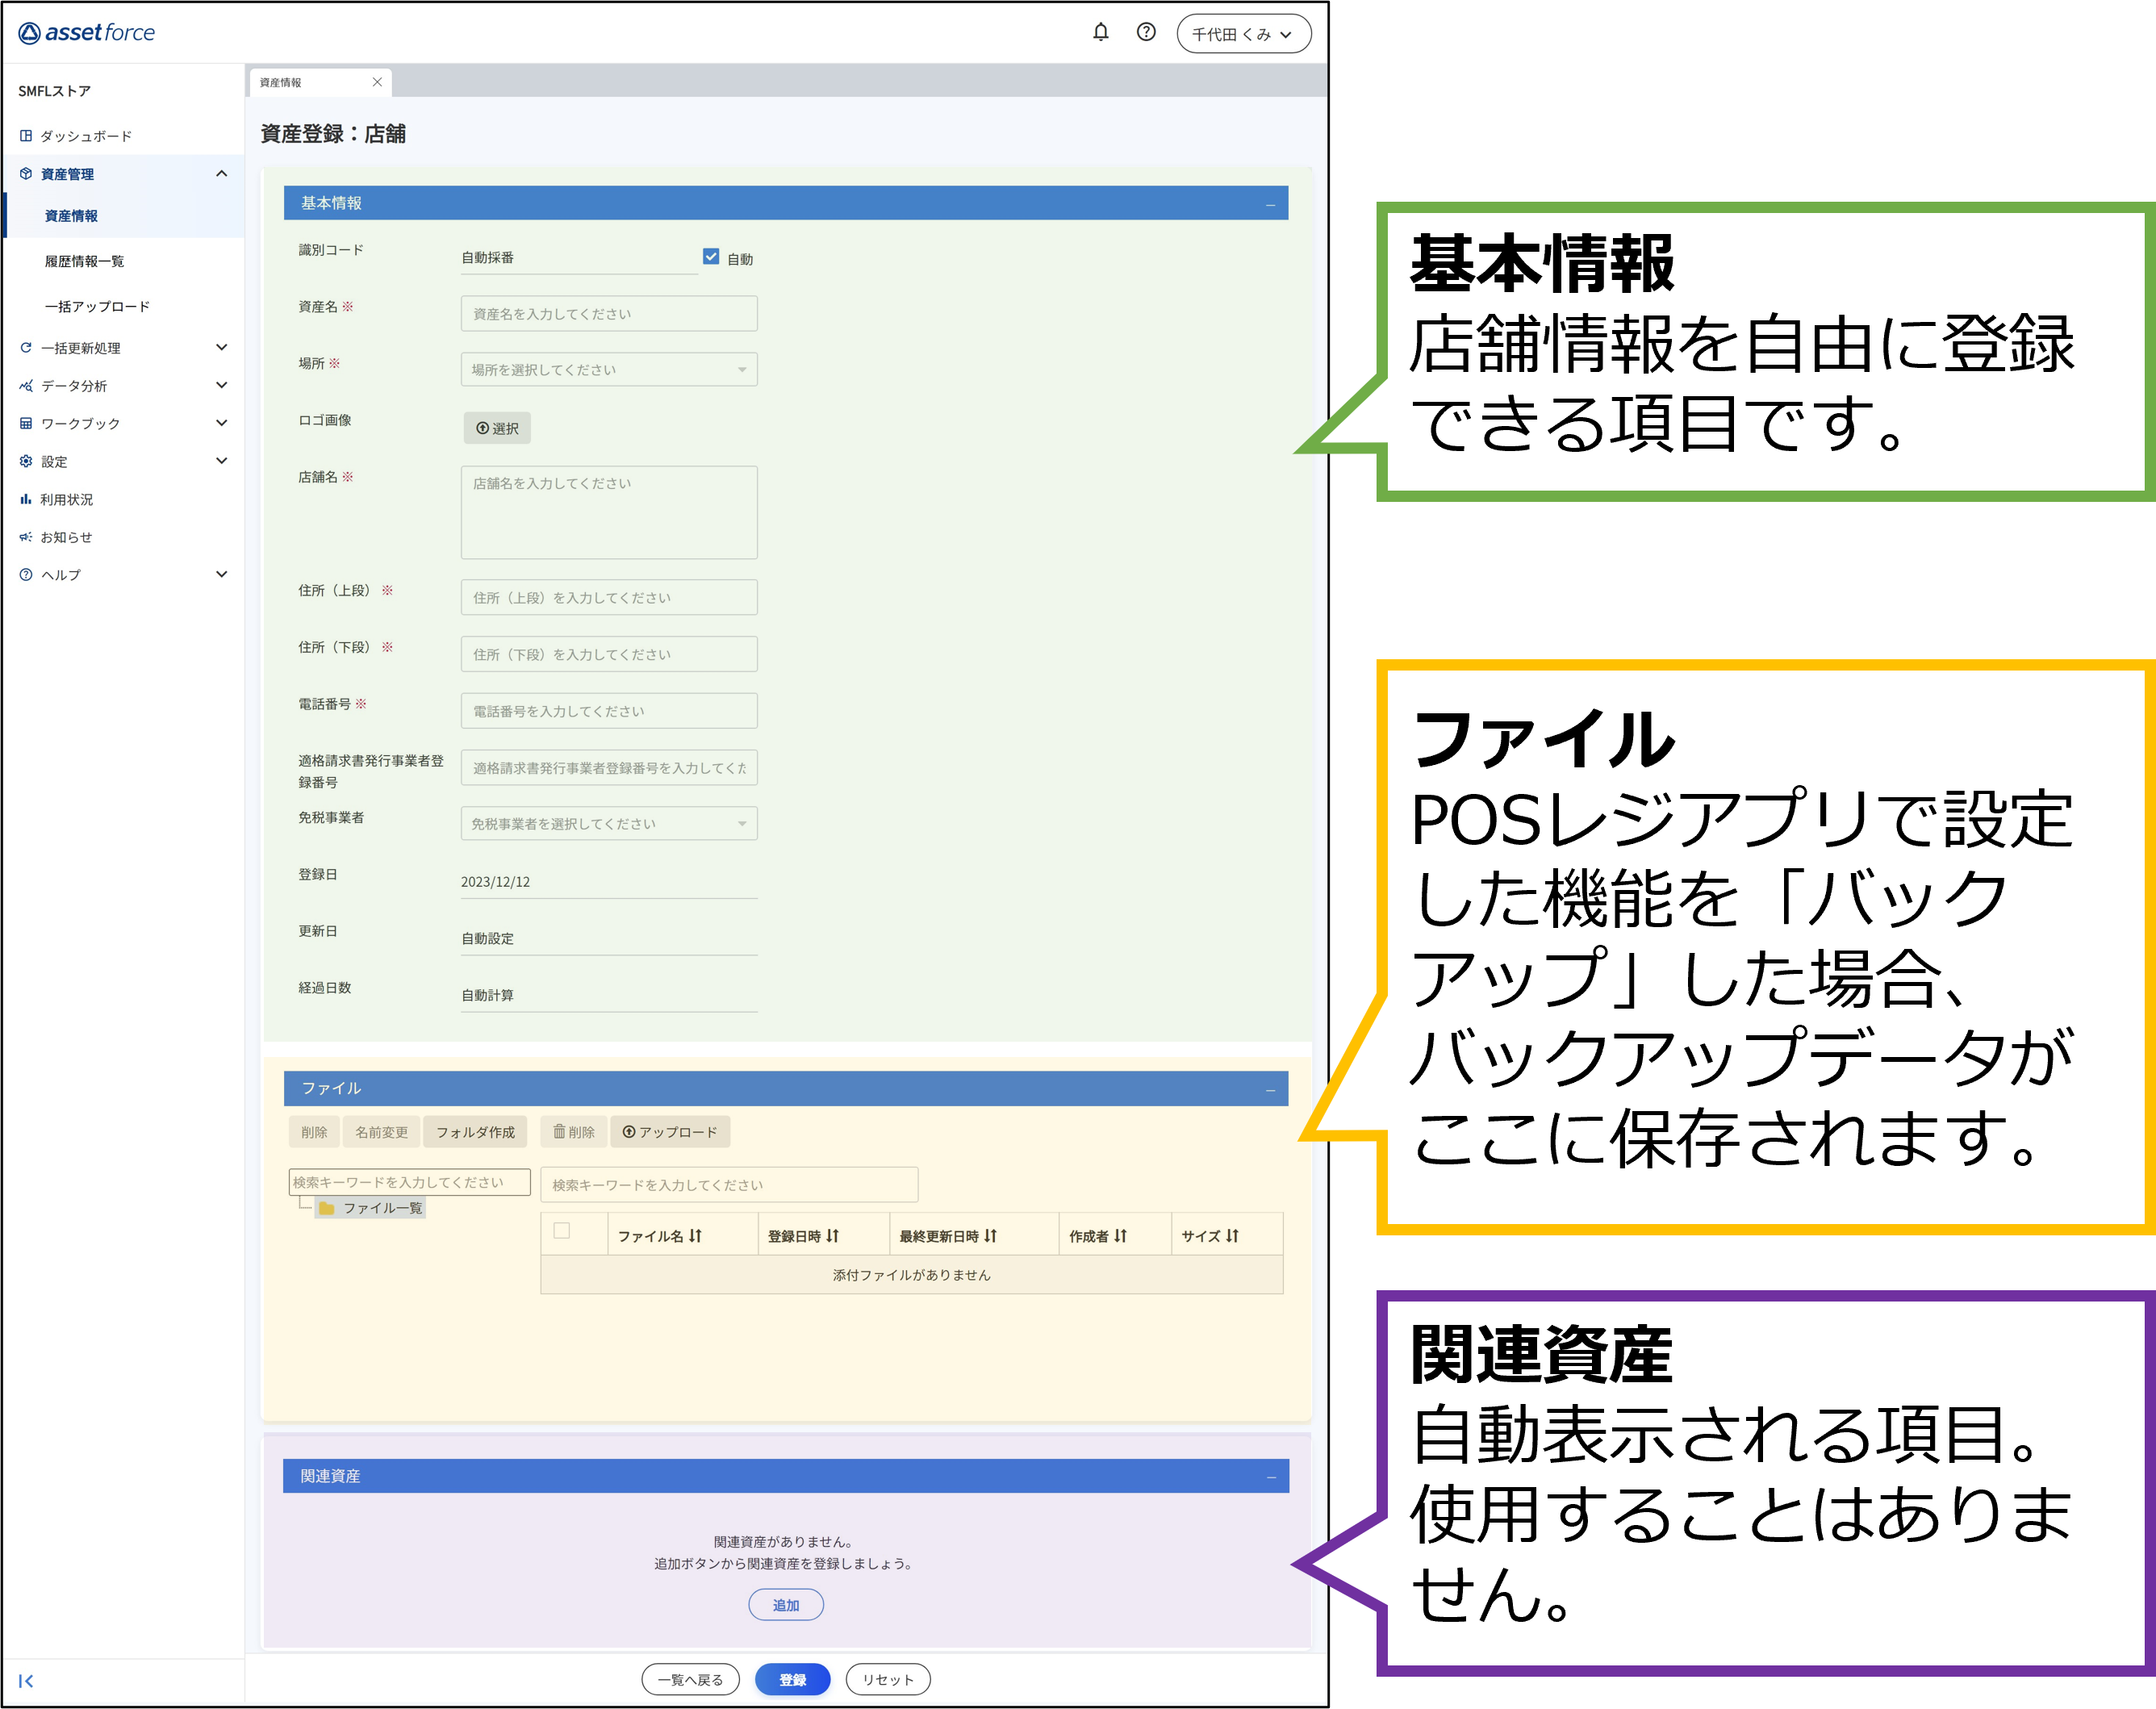This screenshot has height=1709, width=2156.
Task: Click the データ分析 analysis icon
Action: click(25, 385)
